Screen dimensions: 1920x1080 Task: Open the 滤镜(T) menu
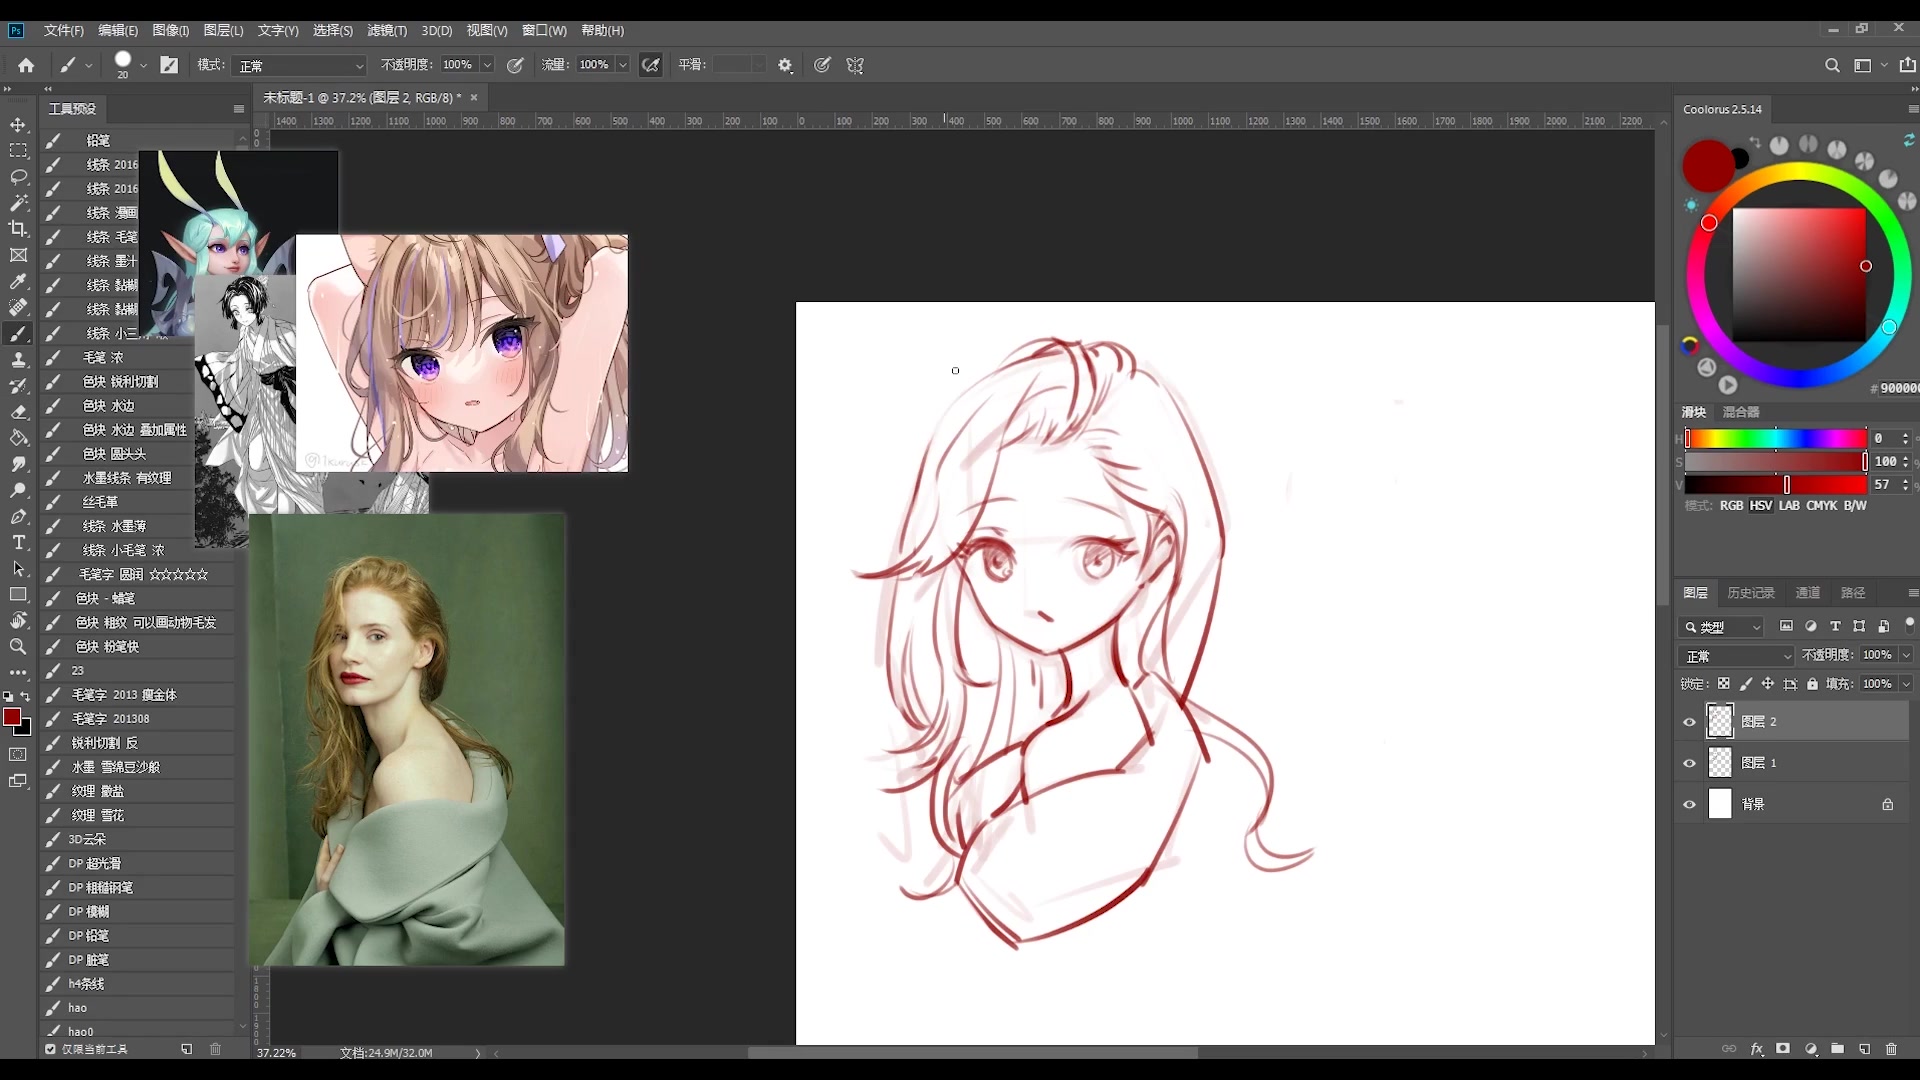tap(387, 31)
